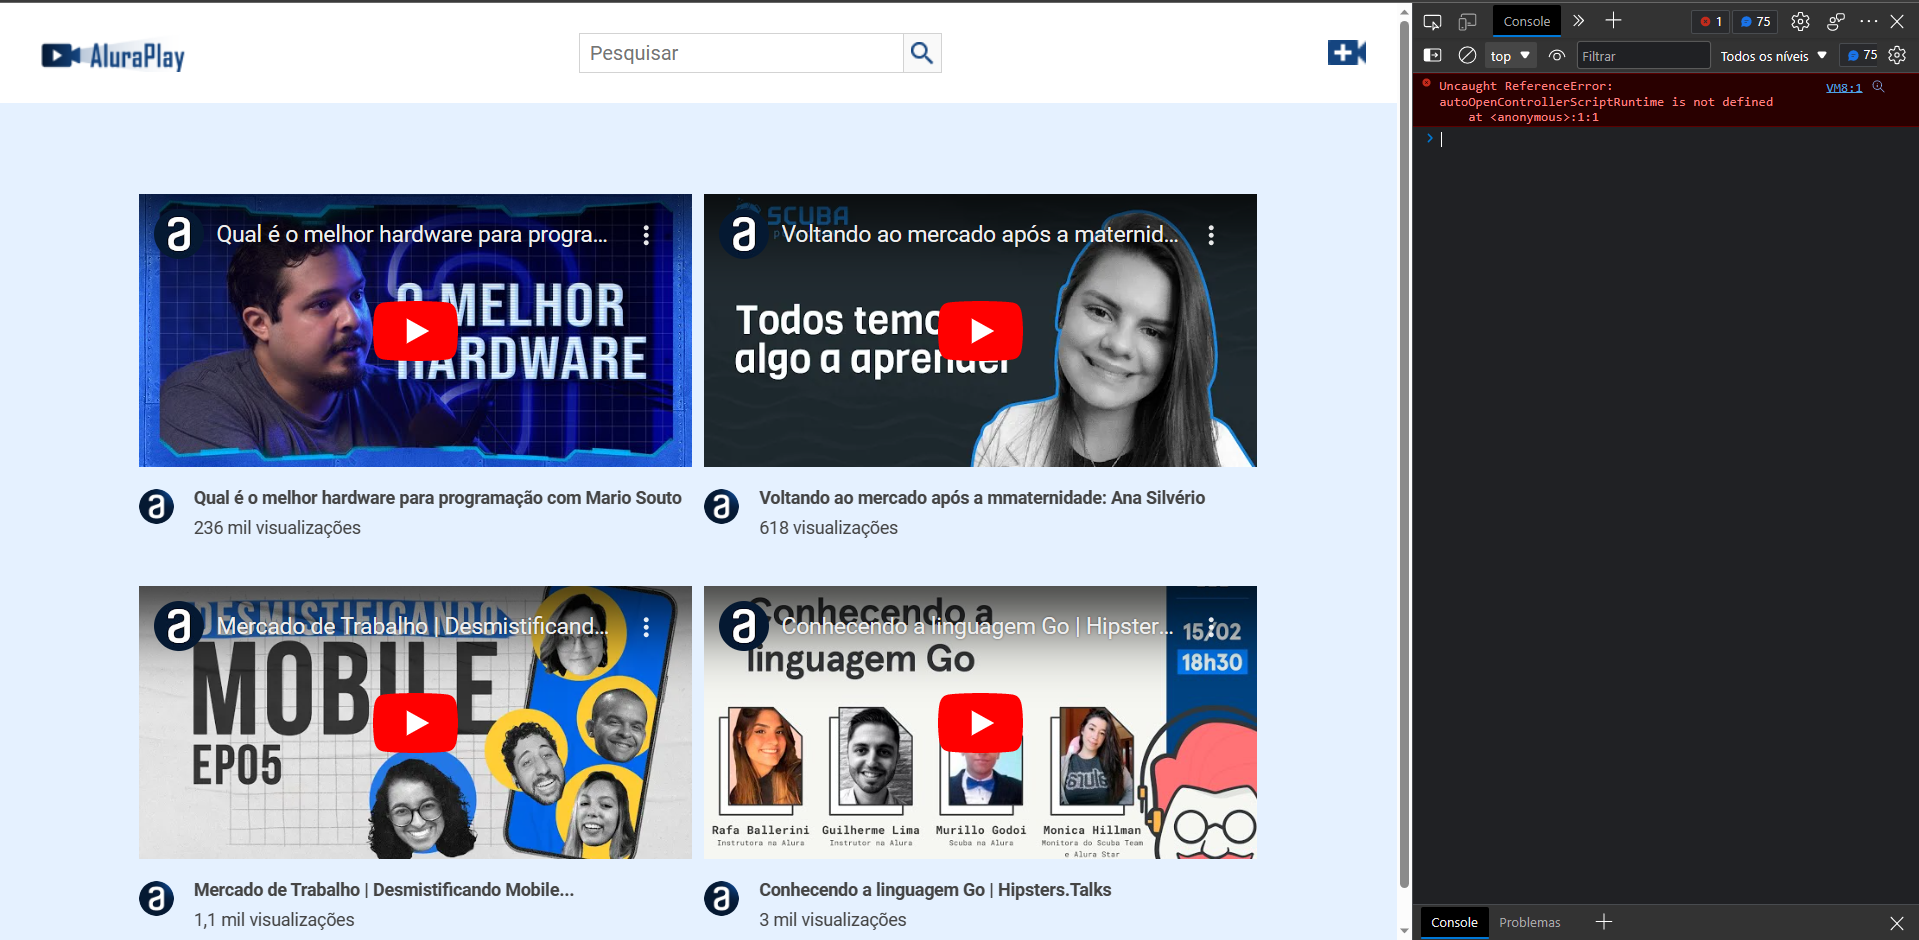Open the 'Todos os níveis' log level dropdown

(1773, 56)
